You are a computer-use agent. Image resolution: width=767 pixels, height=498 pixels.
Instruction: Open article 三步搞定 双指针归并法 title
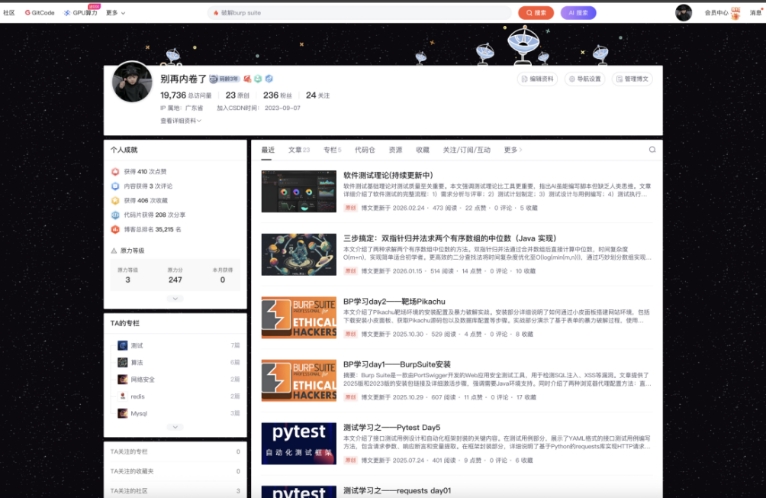(x=450, y=238)
